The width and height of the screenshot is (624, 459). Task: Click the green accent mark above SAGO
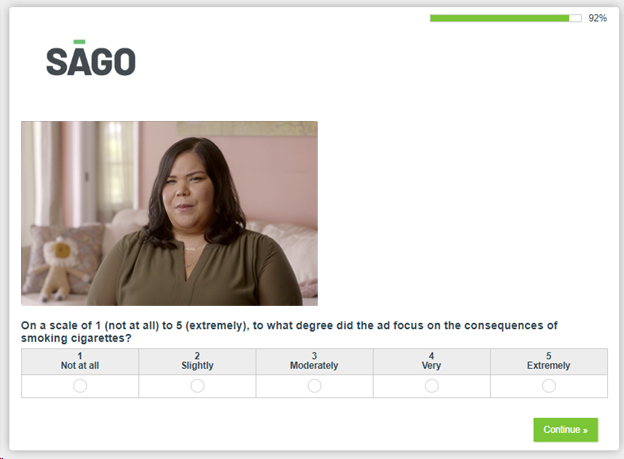coord(79,41)
